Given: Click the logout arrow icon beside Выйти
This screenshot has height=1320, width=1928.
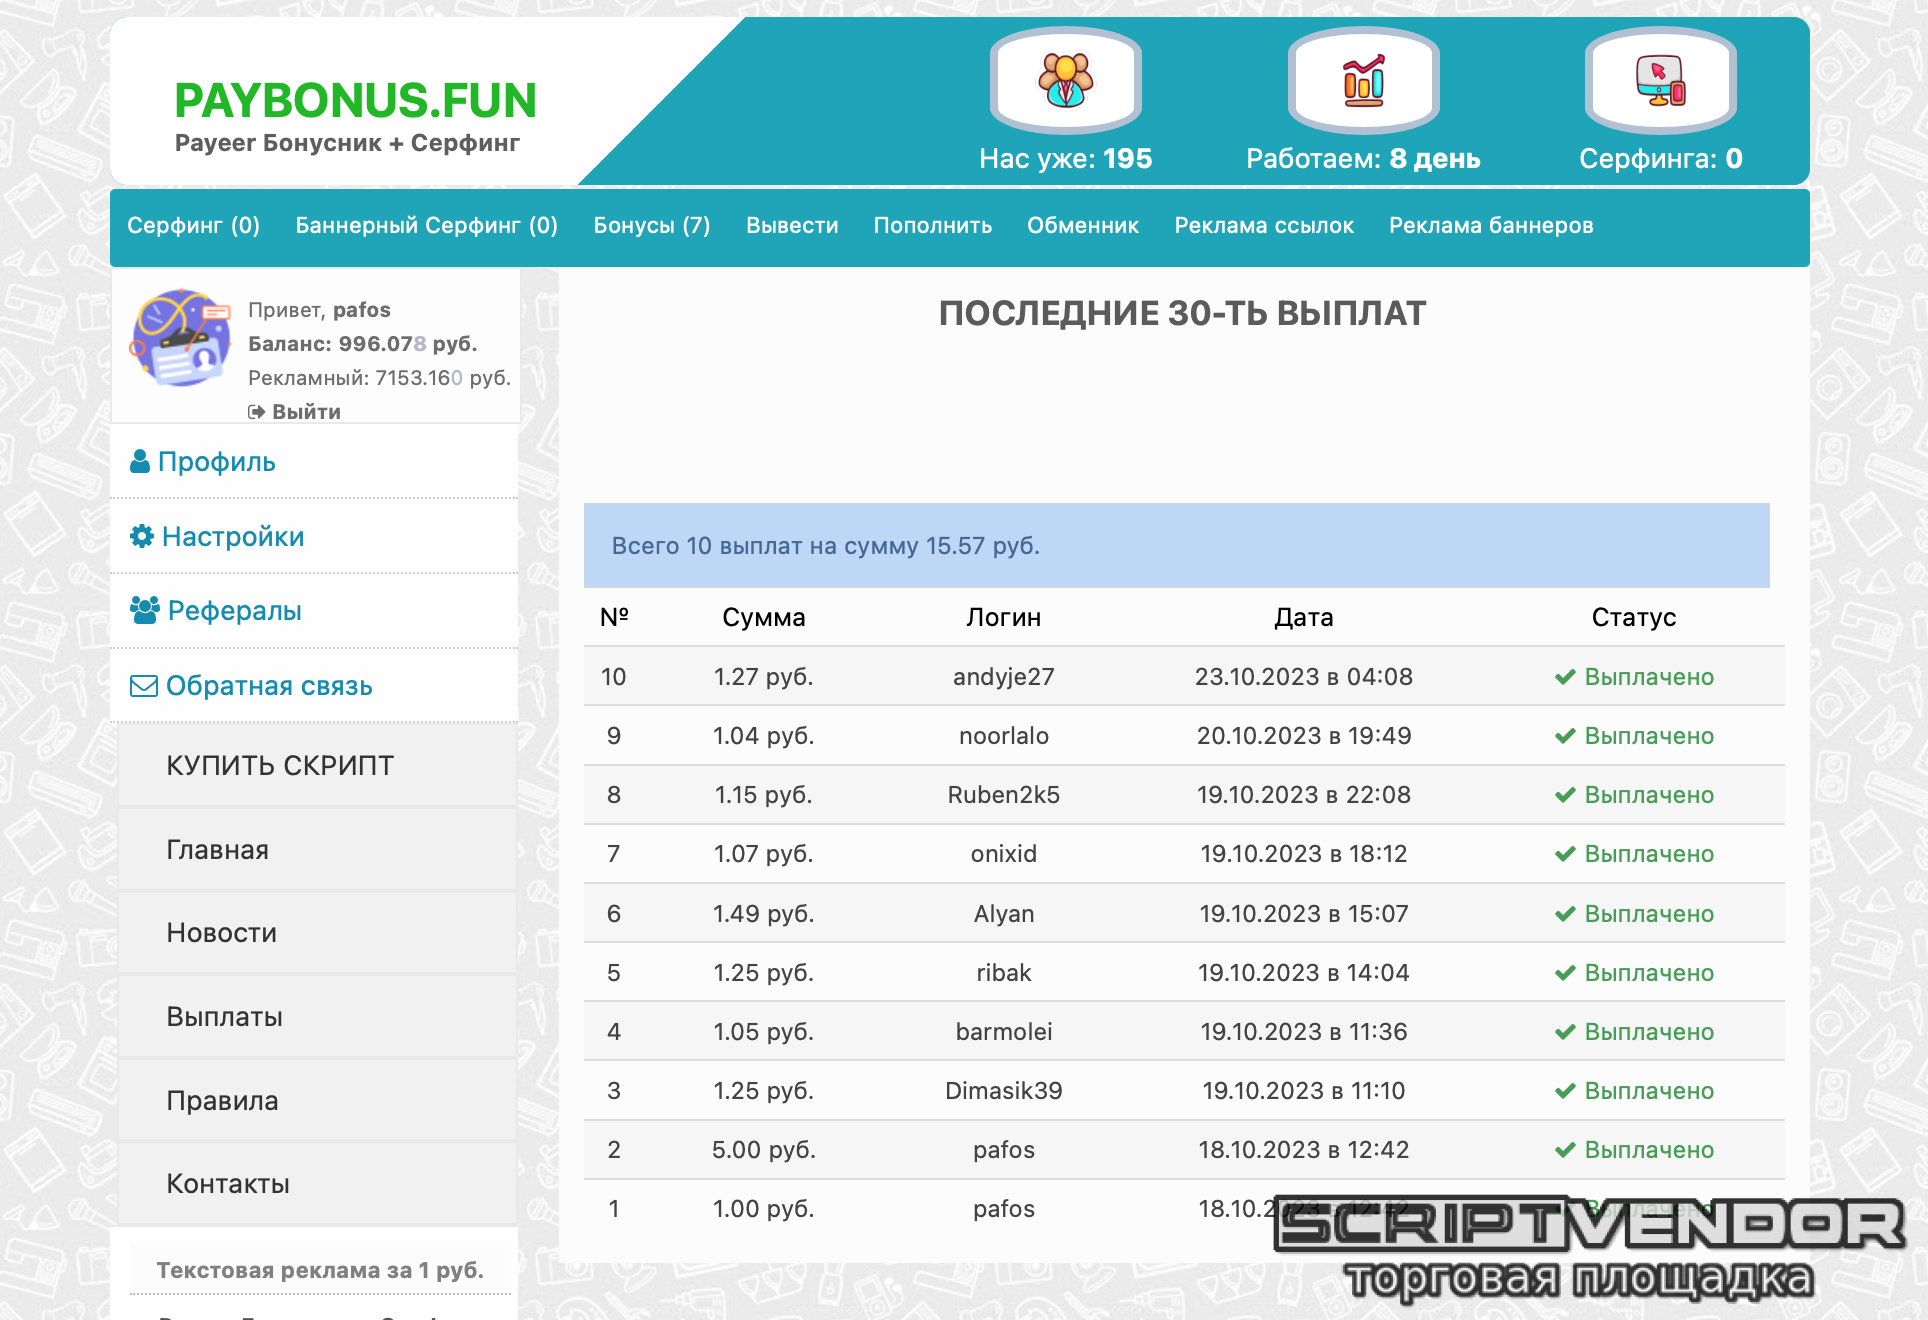Looking at the screenshot, I should point(257,412).
